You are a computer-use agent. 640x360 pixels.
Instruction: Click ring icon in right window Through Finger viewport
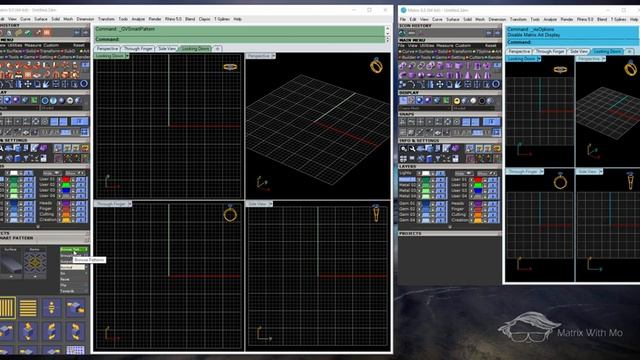[560, 182]
